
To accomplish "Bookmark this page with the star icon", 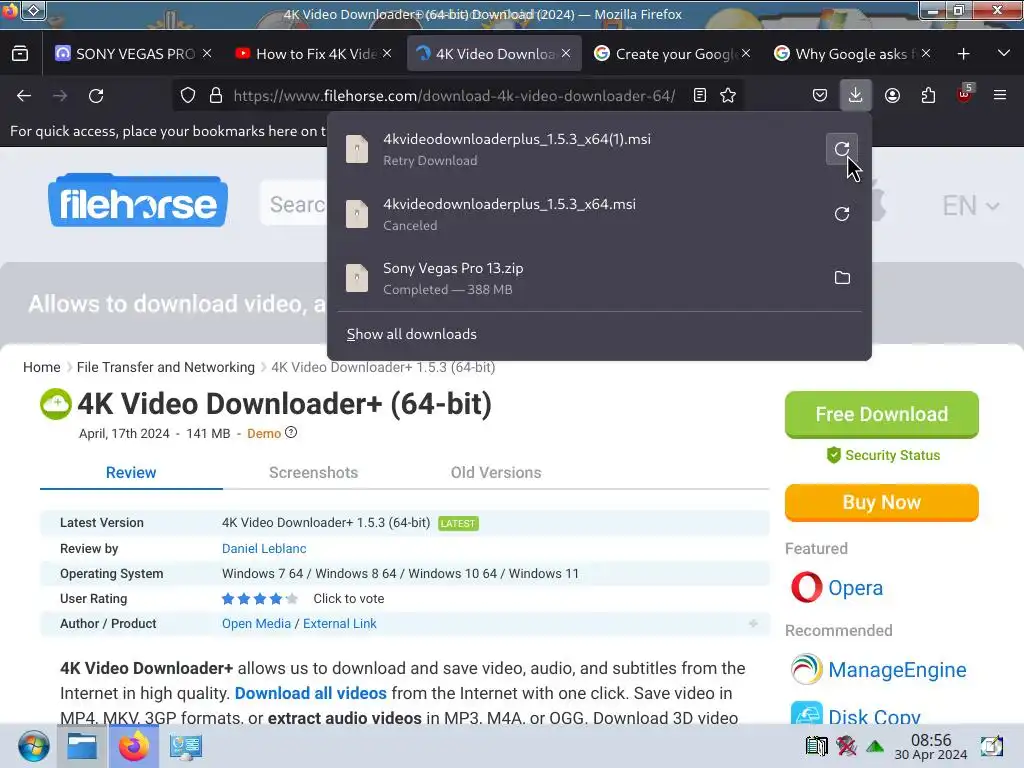I will click(x=728, y=95).
